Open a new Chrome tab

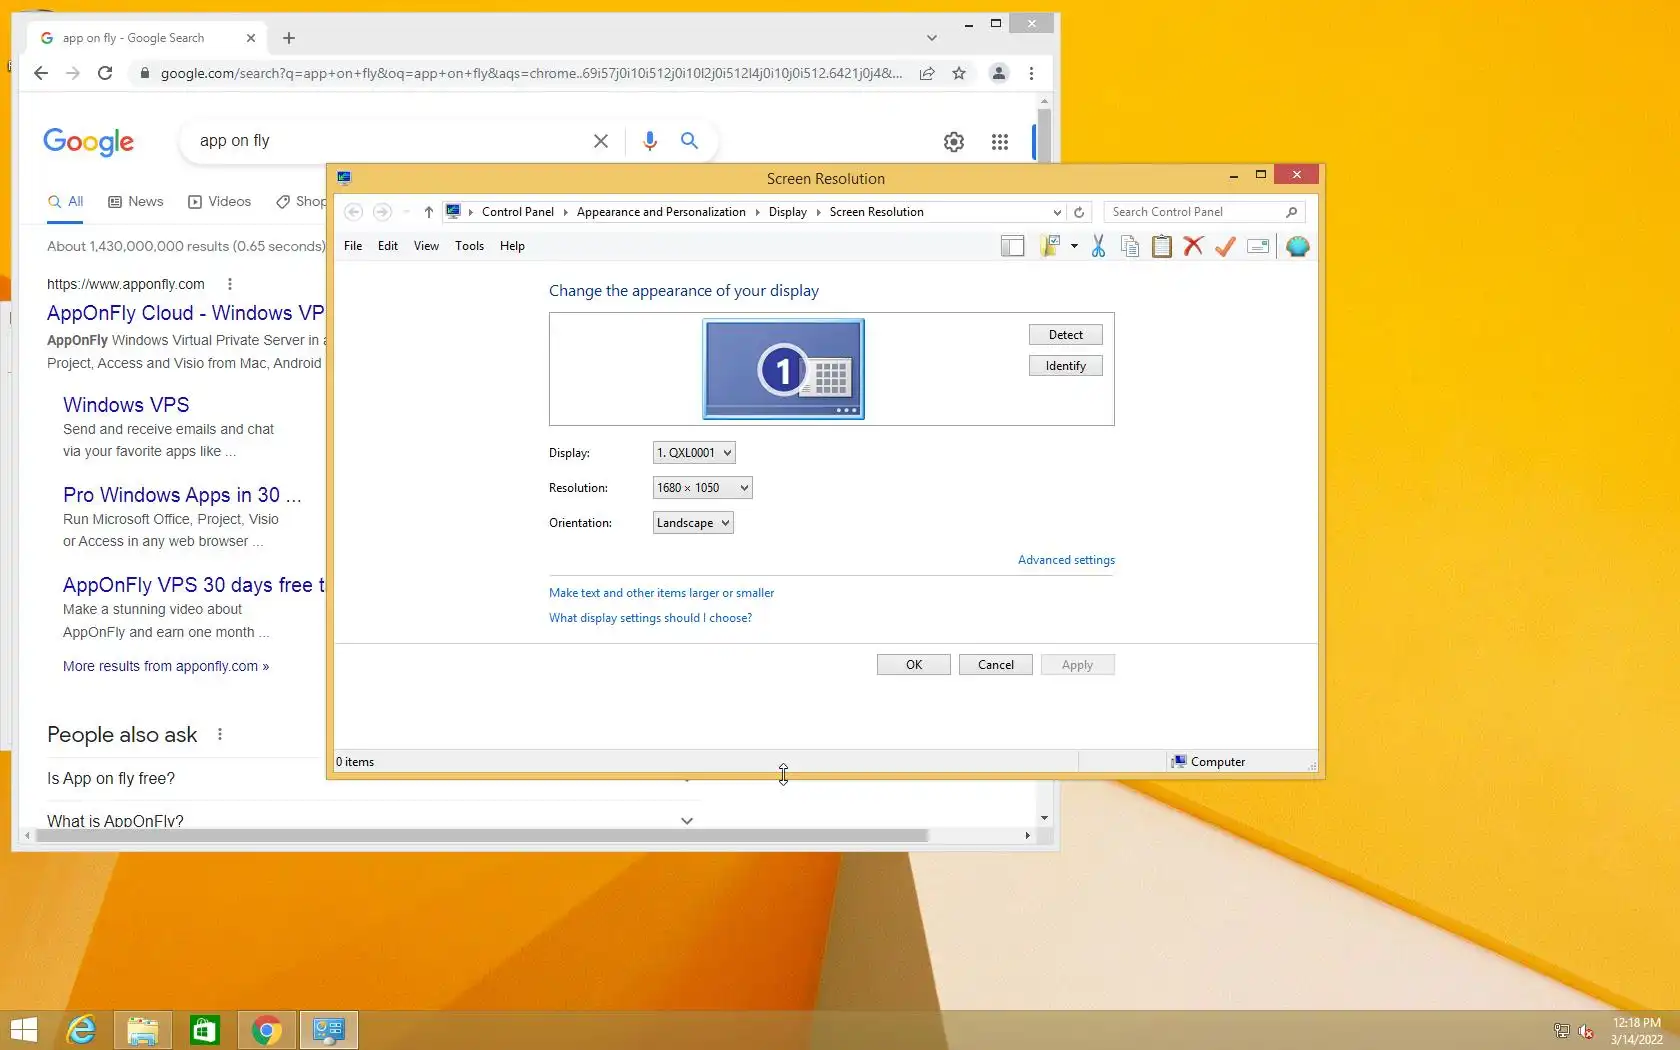(289, 38)
